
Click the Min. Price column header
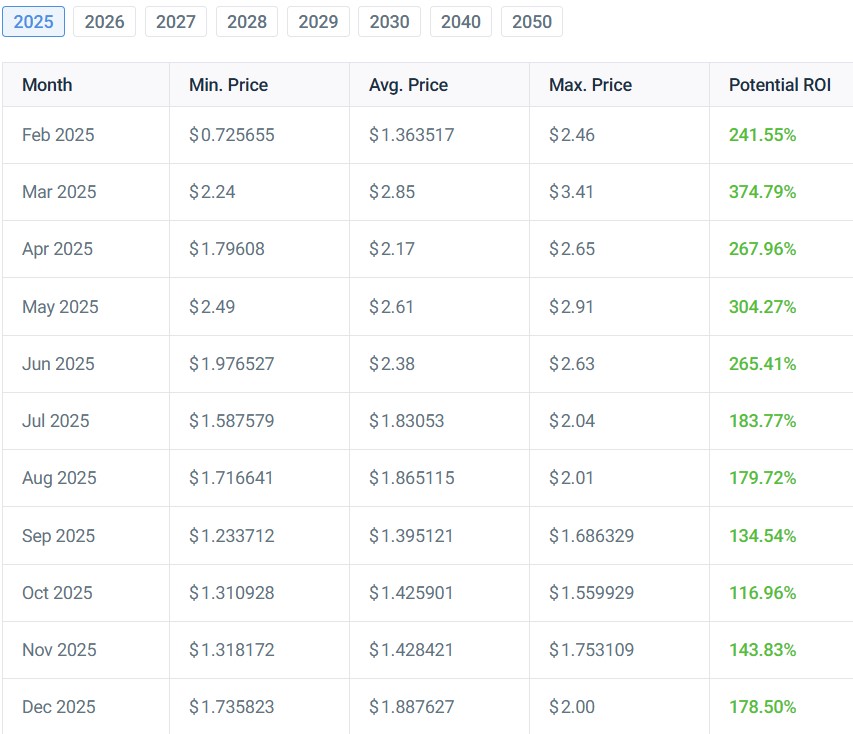228,85
